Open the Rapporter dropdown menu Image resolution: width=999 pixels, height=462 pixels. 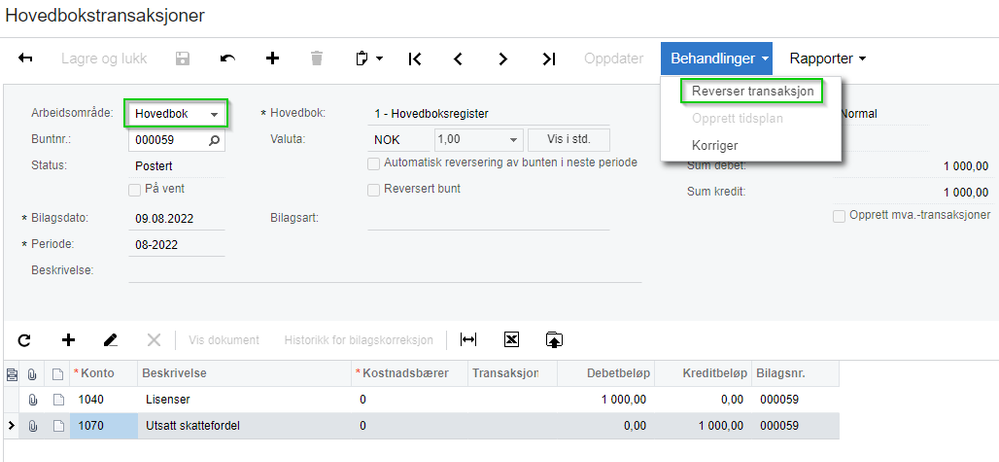(x=828, y=59)
